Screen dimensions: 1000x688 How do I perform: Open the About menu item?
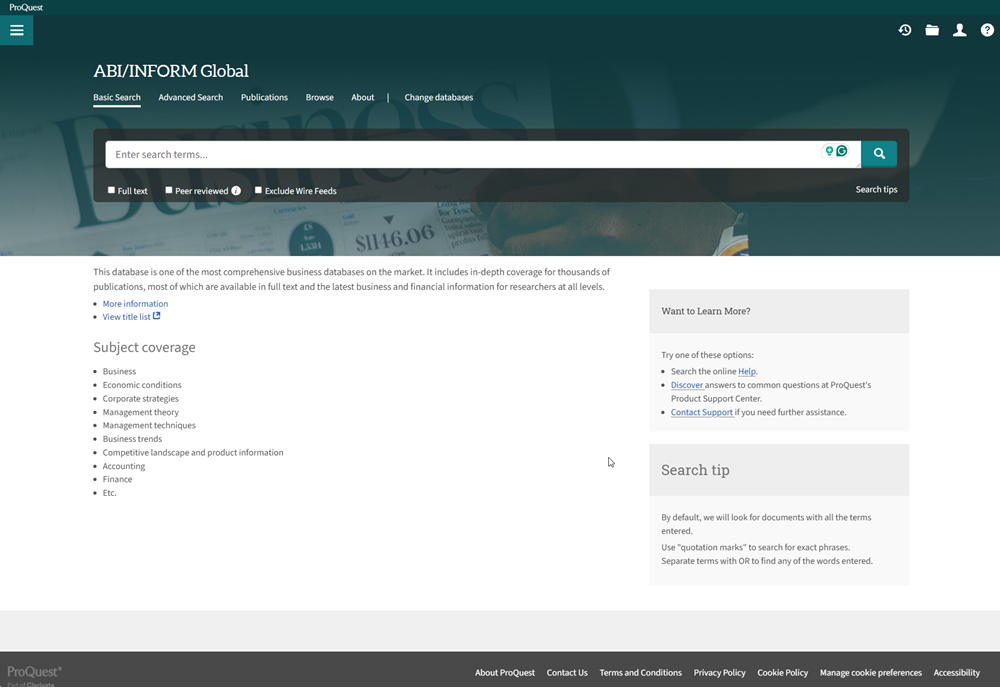coord(362,97)
